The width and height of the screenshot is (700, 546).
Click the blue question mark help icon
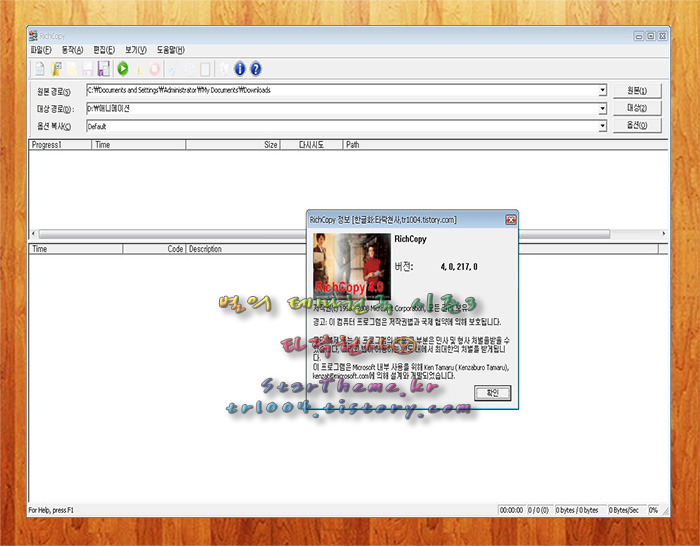point(256,69)
